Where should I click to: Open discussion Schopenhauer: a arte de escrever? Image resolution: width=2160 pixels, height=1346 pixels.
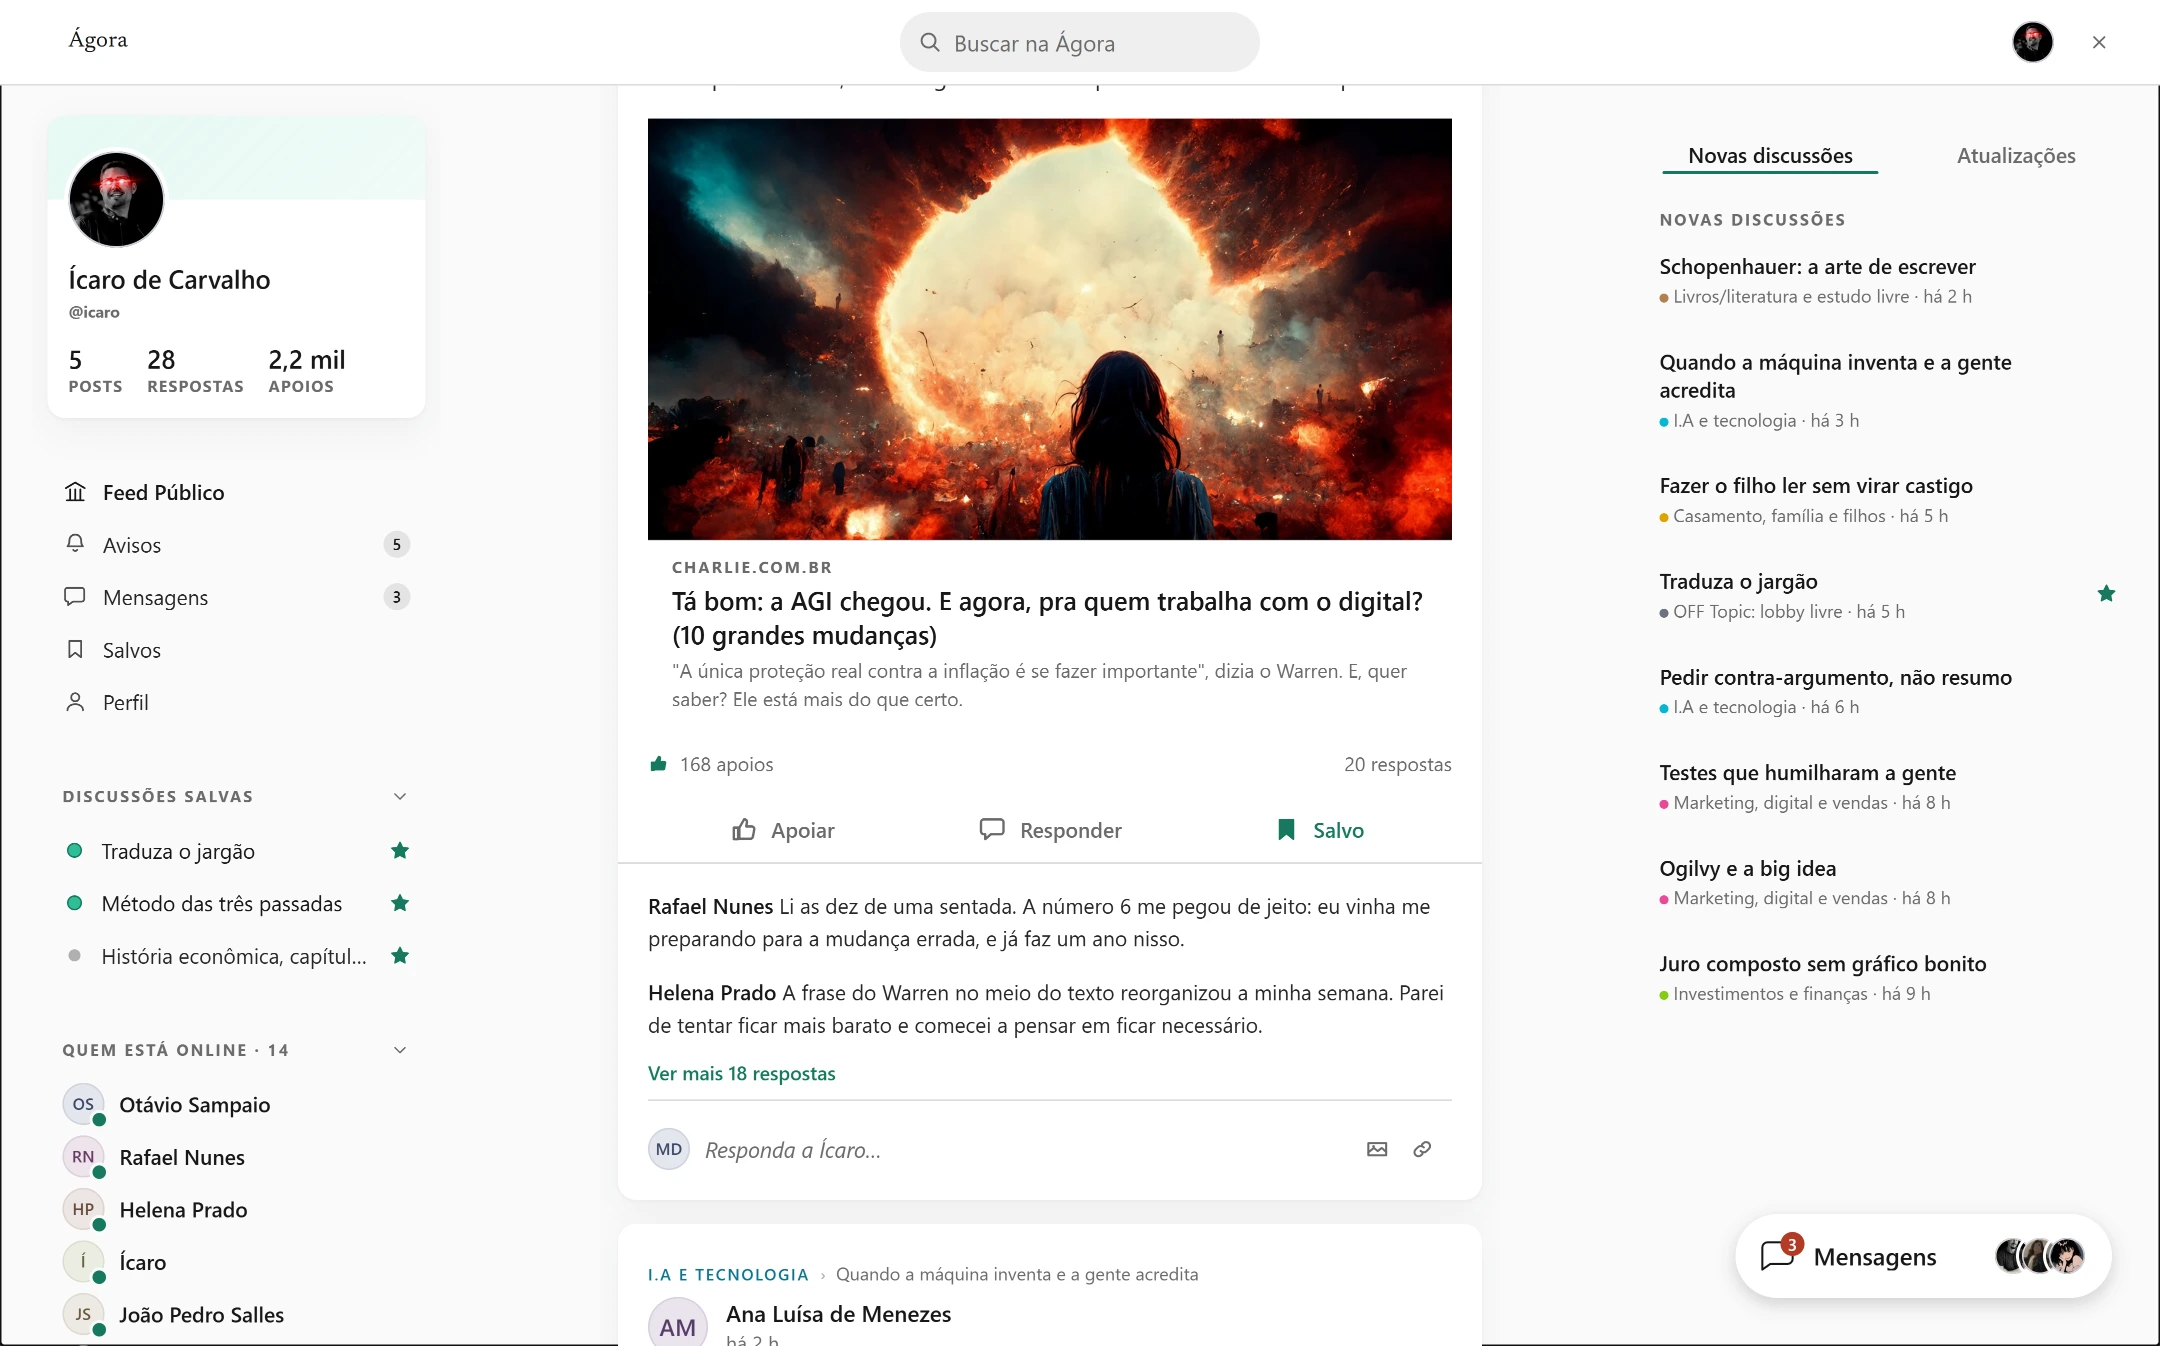[1818, 267]
